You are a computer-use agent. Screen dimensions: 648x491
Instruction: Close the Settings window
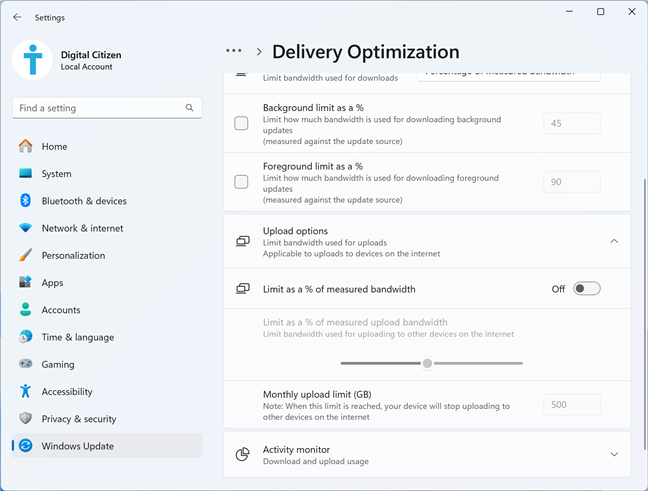pos(632,12)
